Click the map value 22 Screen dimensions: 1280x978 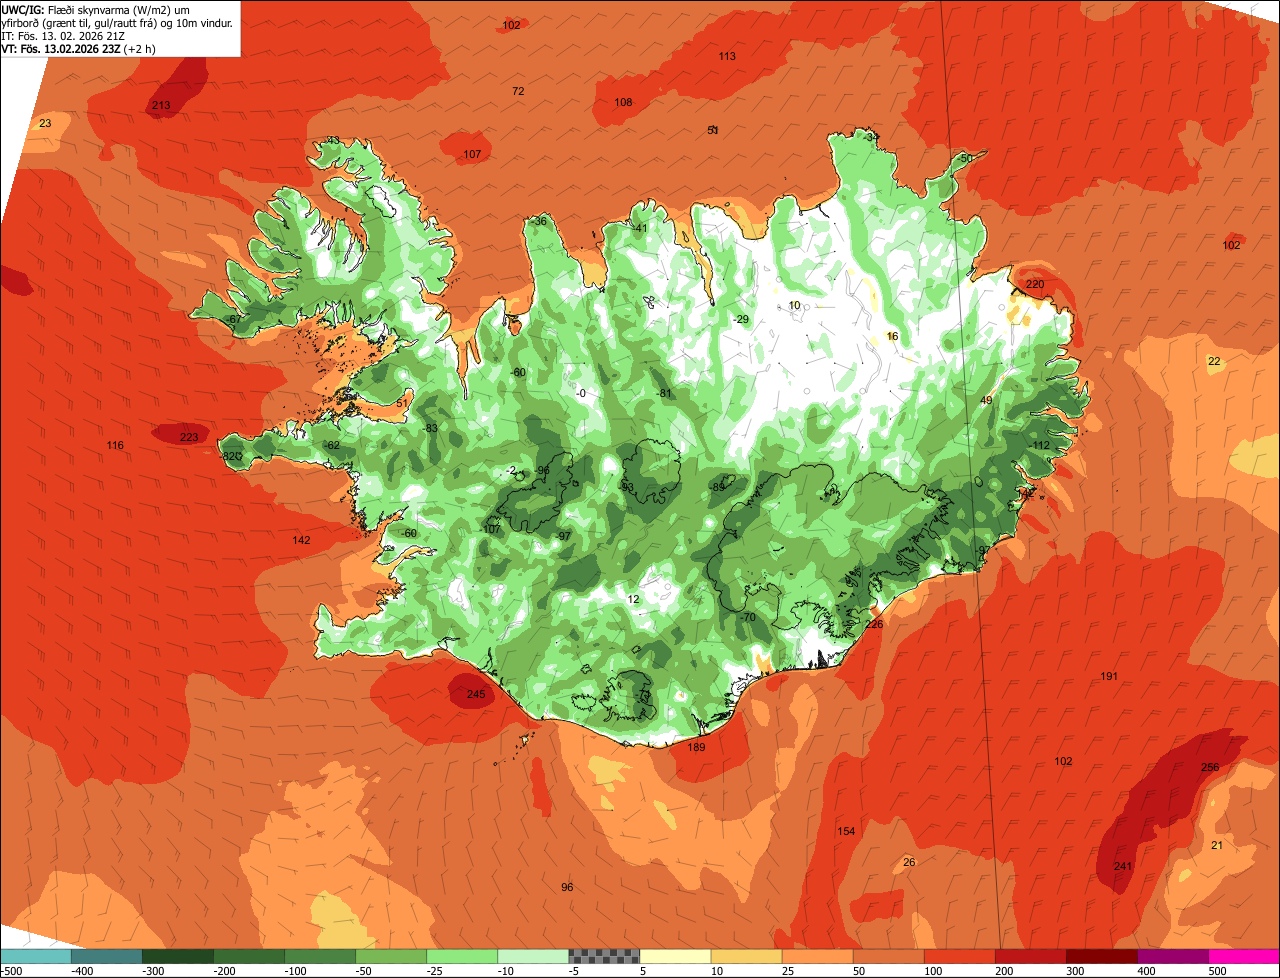coord(1214,361)
